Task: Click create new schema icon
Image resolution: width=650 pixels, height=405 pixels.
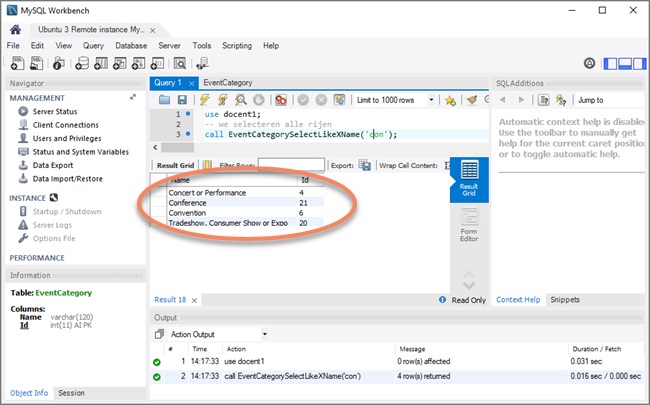Action: click(x=82, y=63)
